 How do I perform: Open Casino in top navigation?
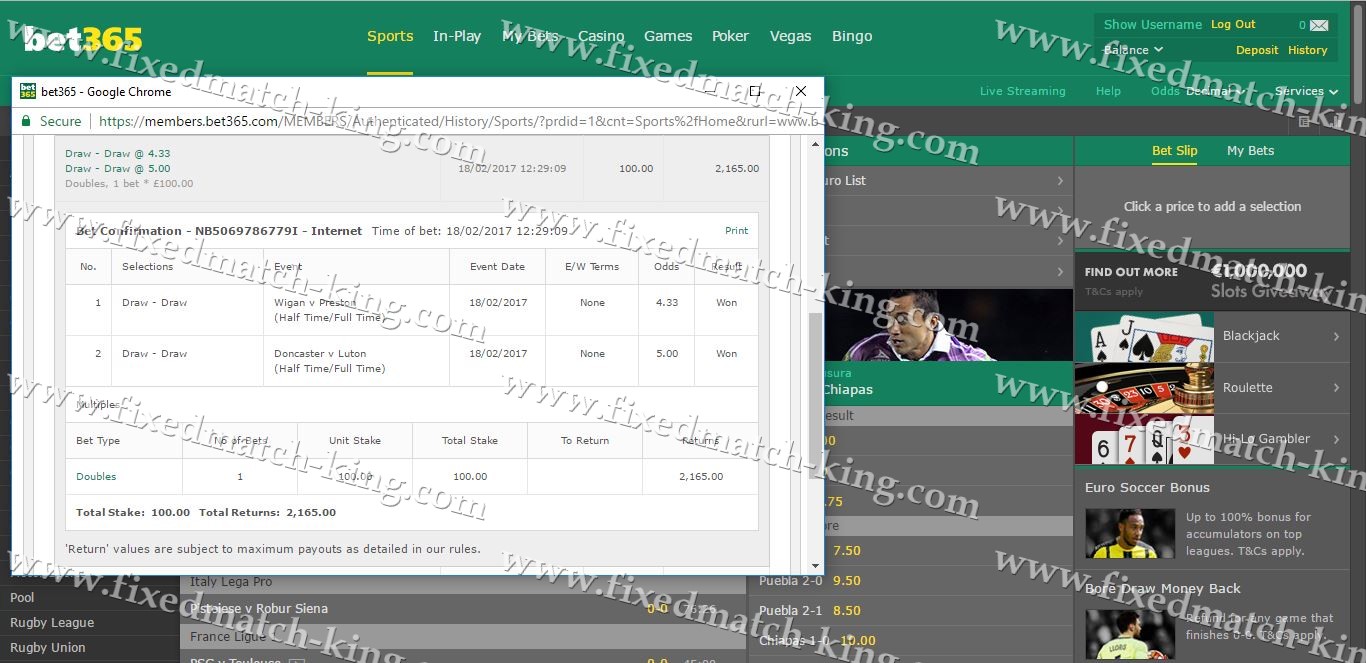601,36
